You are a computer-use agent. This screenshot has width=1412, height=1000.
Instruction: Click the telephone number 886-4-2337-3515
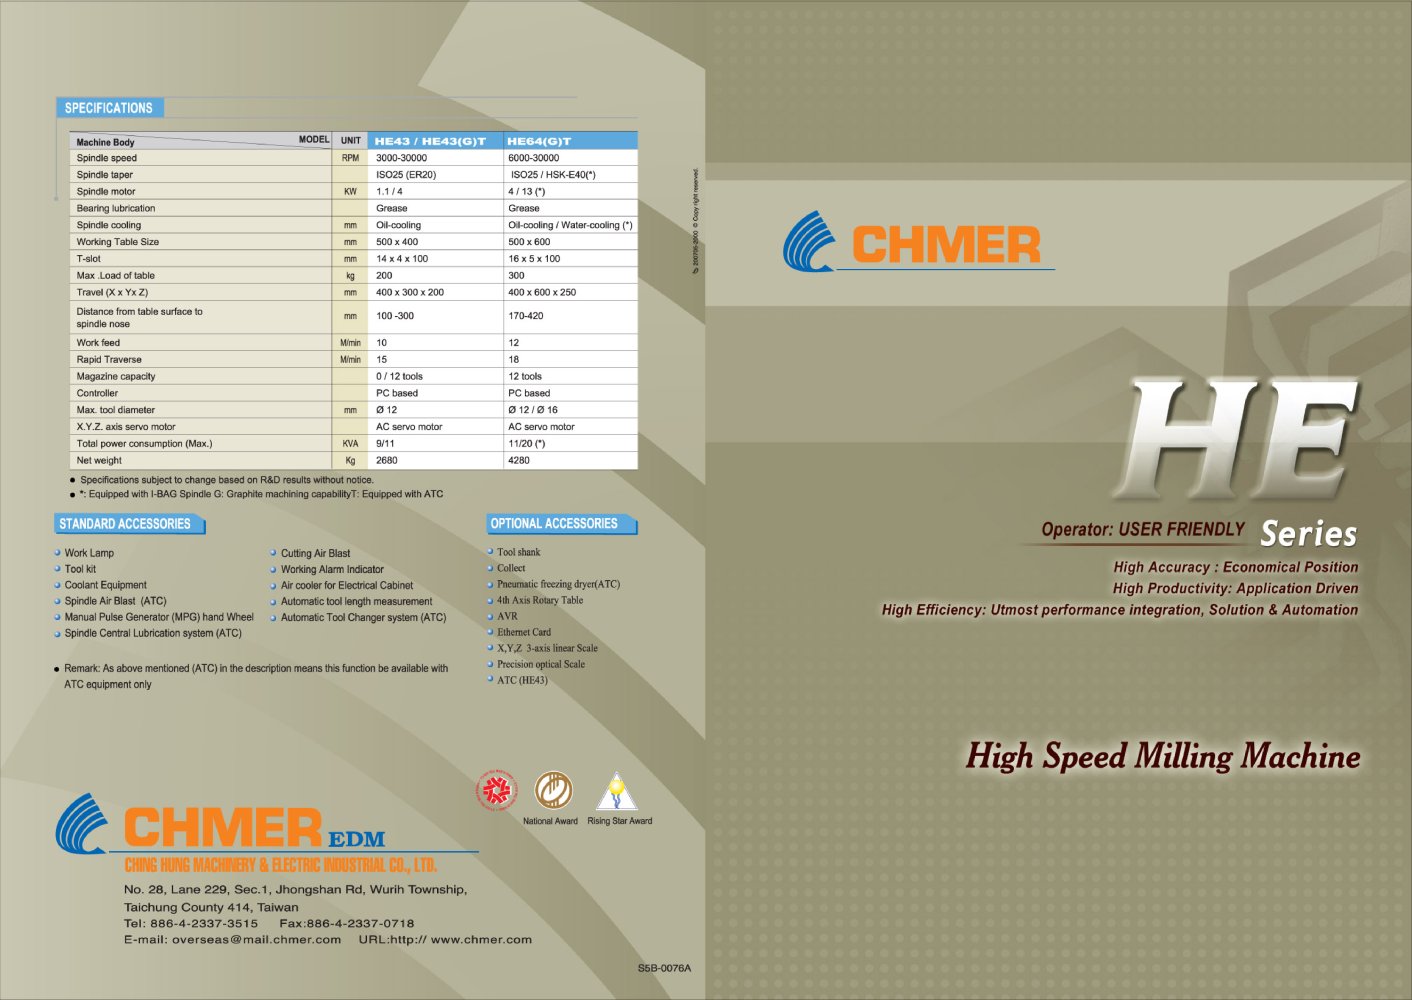point(204,924)
